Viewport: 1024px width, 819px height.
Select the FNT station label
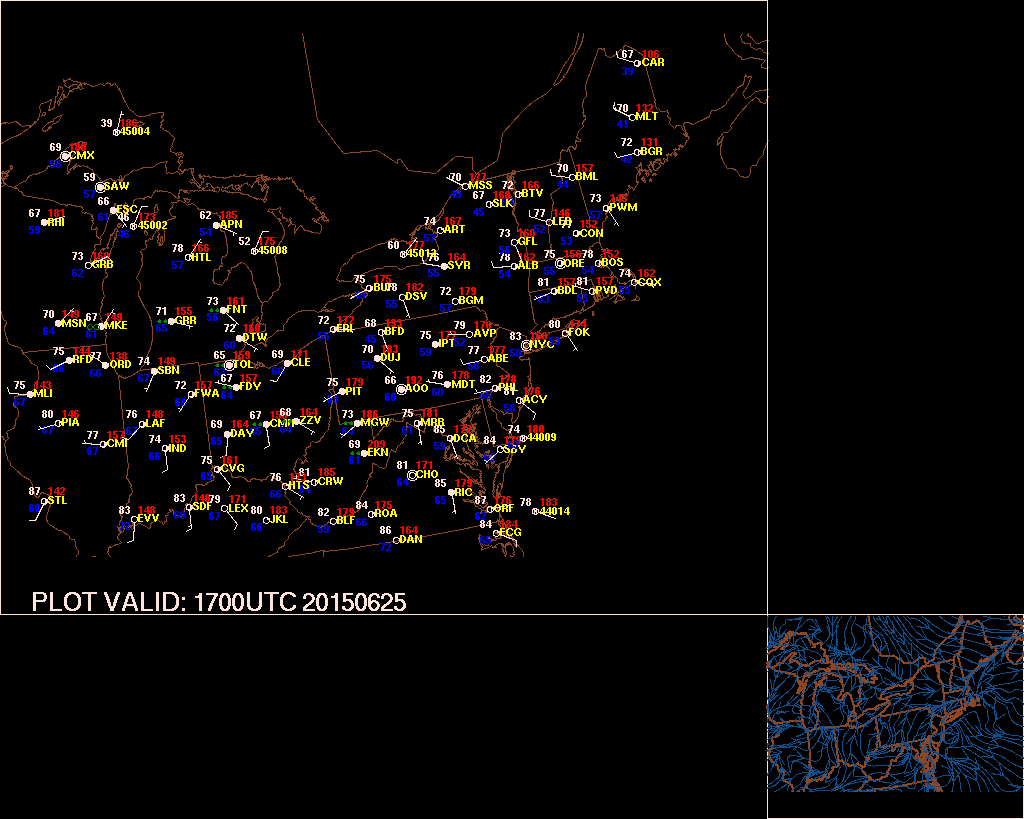pos(236,310)
